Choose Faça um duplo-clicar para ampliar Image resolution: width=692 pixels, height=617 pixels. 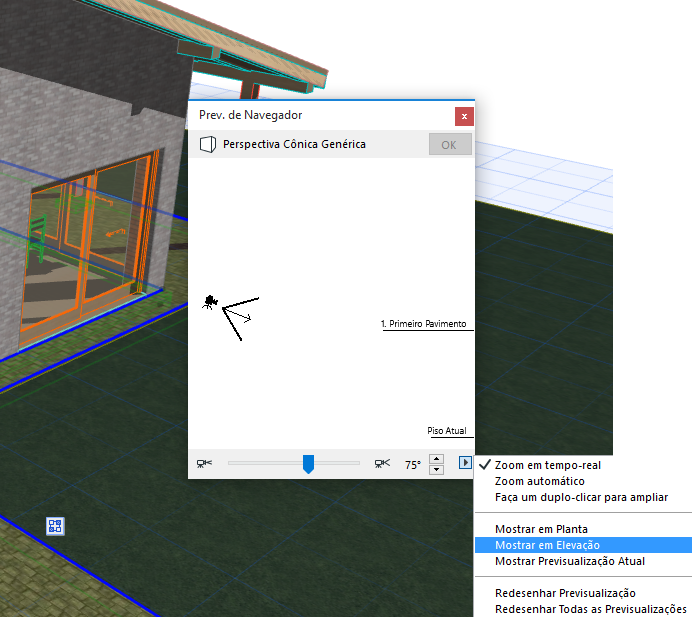pyautogui.click(x=581, y=497)
